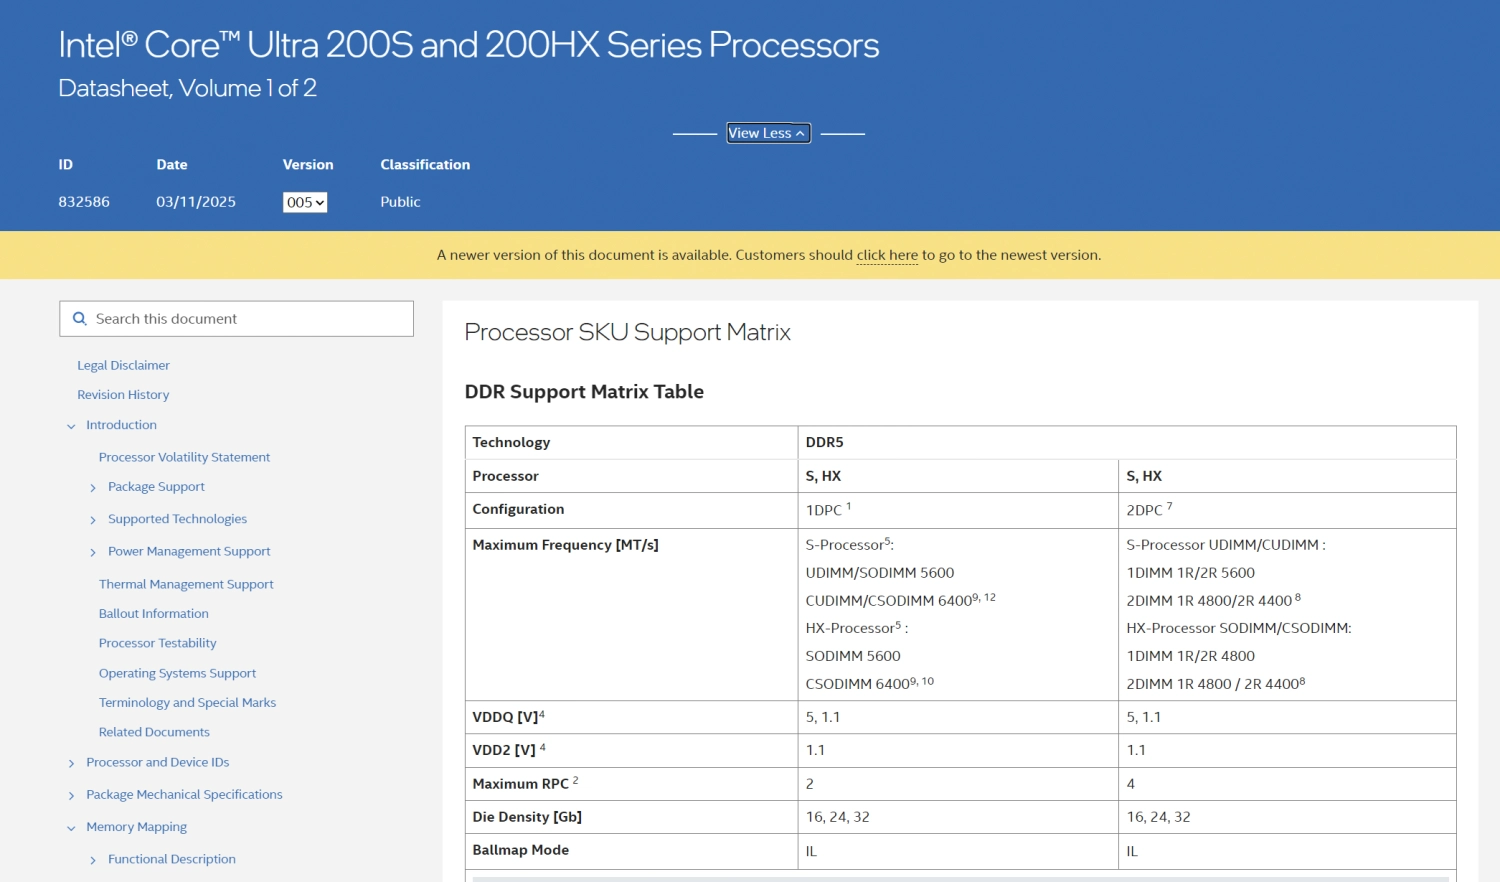Open Thermal Management Support section

click(x=186, y=584)
